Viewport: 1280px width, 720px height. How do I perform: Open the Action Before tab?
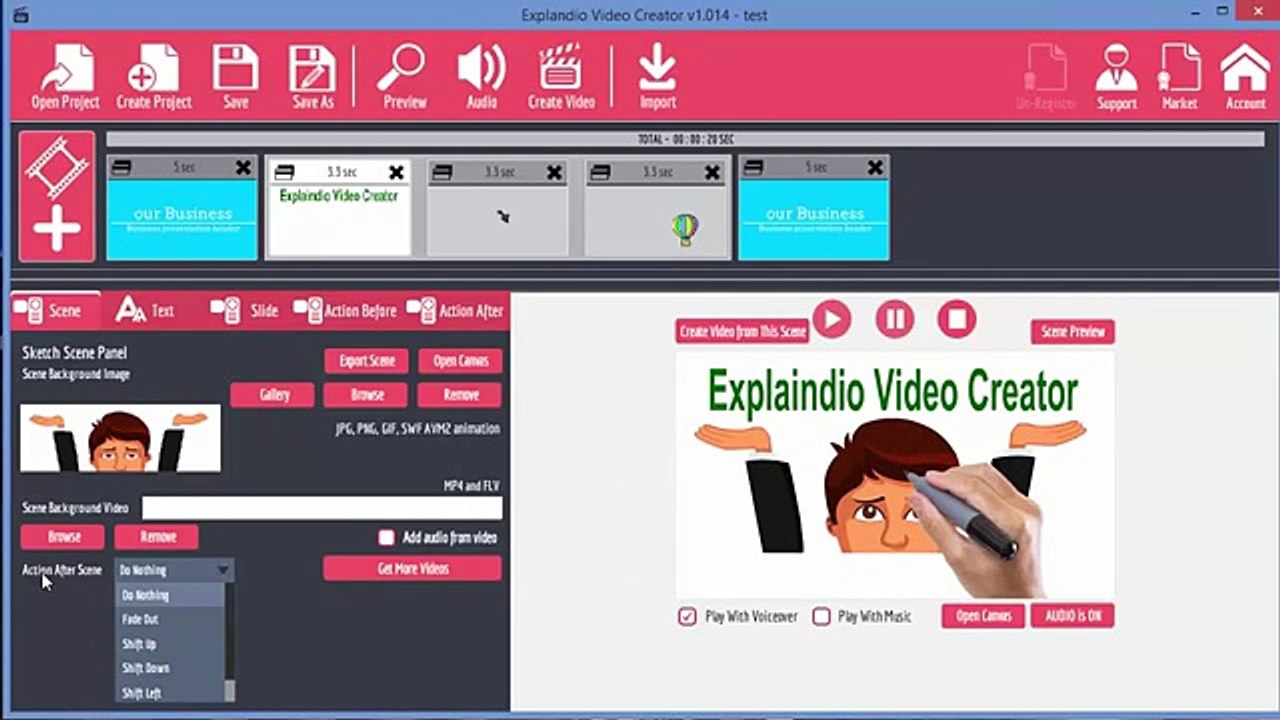pyautogui.click(x=345, y=311)
